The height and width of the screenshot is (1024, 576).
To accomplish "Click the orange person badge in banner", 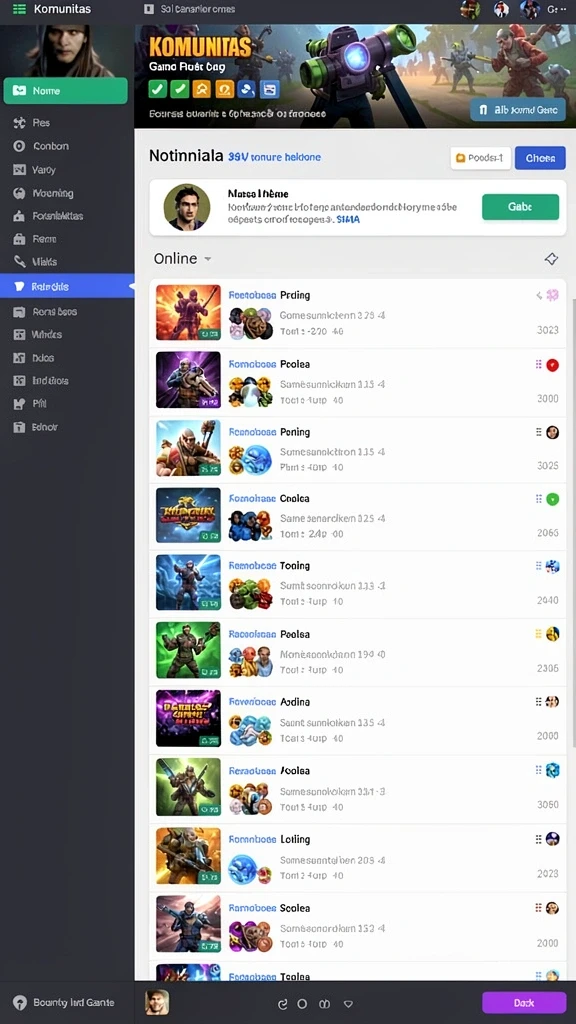I will pyautogui.click(x=202, y=89).
